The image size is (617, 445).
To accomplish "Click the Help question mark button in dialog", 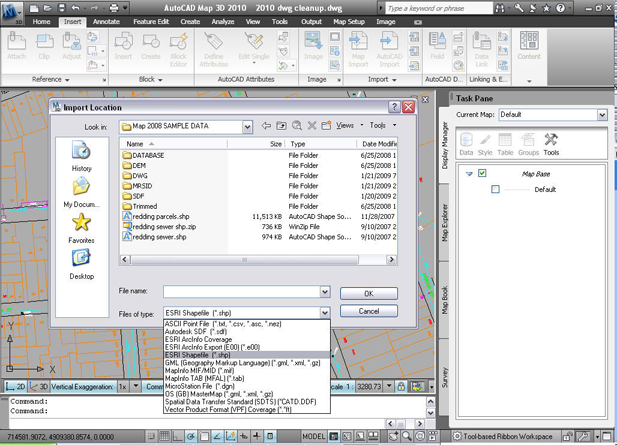I will pos(394,107).
